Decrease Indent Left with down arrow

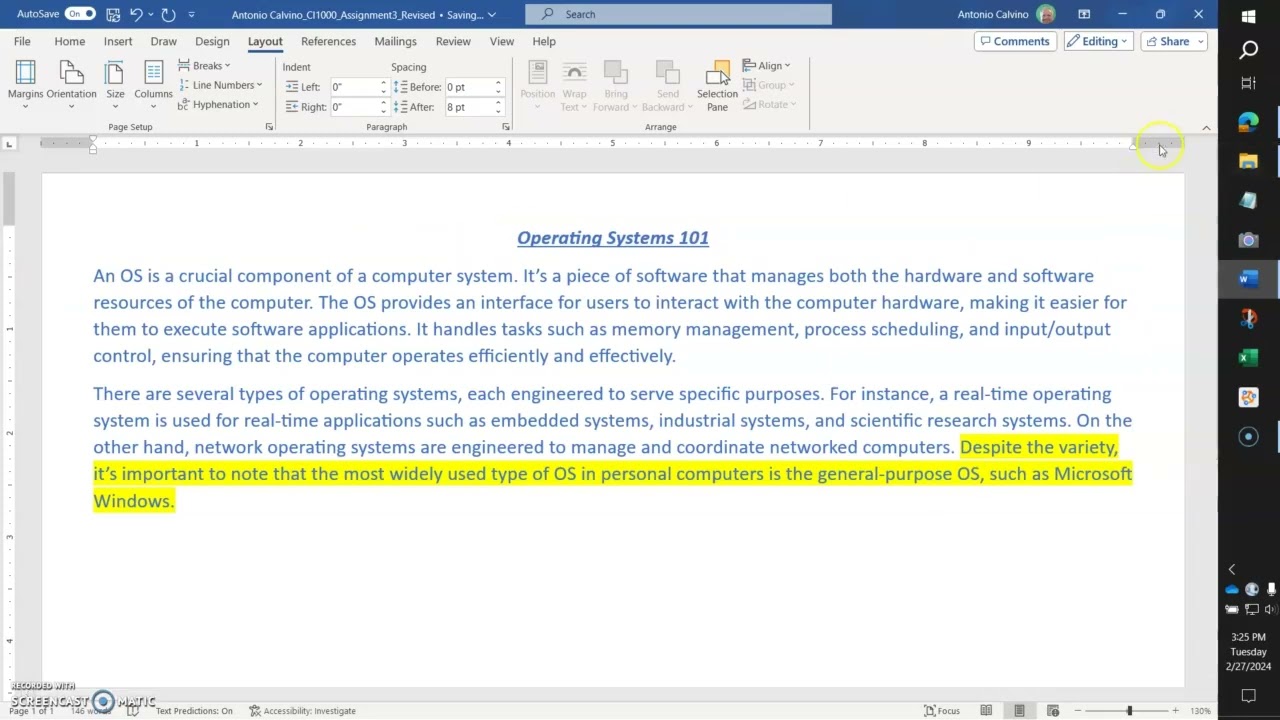point(383,91)
